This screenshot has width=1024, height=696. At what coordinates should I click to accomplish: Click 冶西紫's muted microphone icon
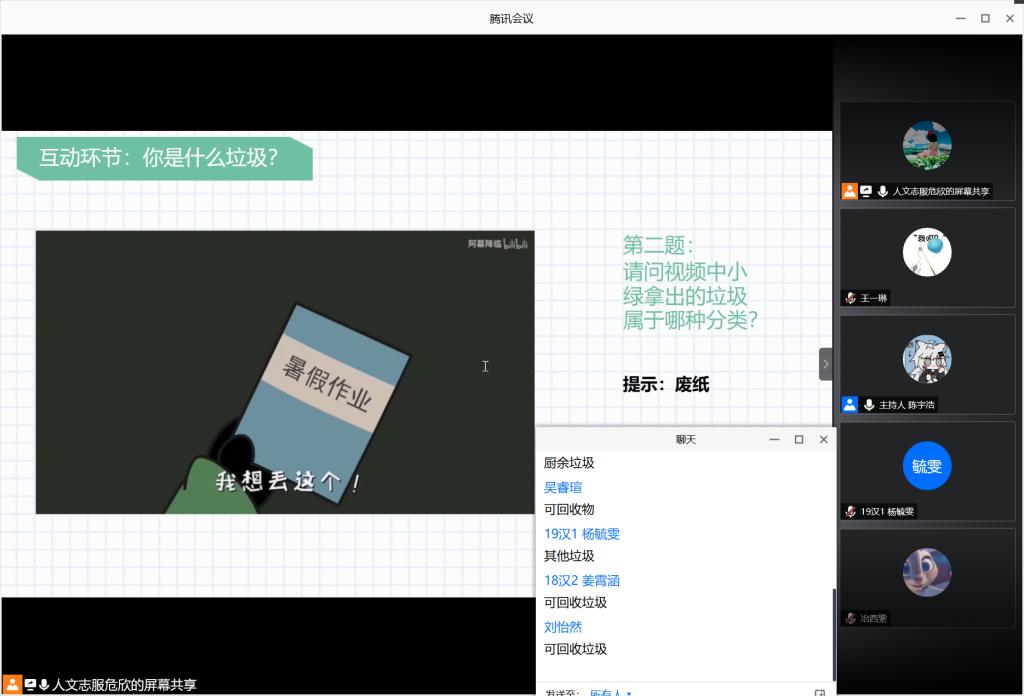(x=850, y=618)
